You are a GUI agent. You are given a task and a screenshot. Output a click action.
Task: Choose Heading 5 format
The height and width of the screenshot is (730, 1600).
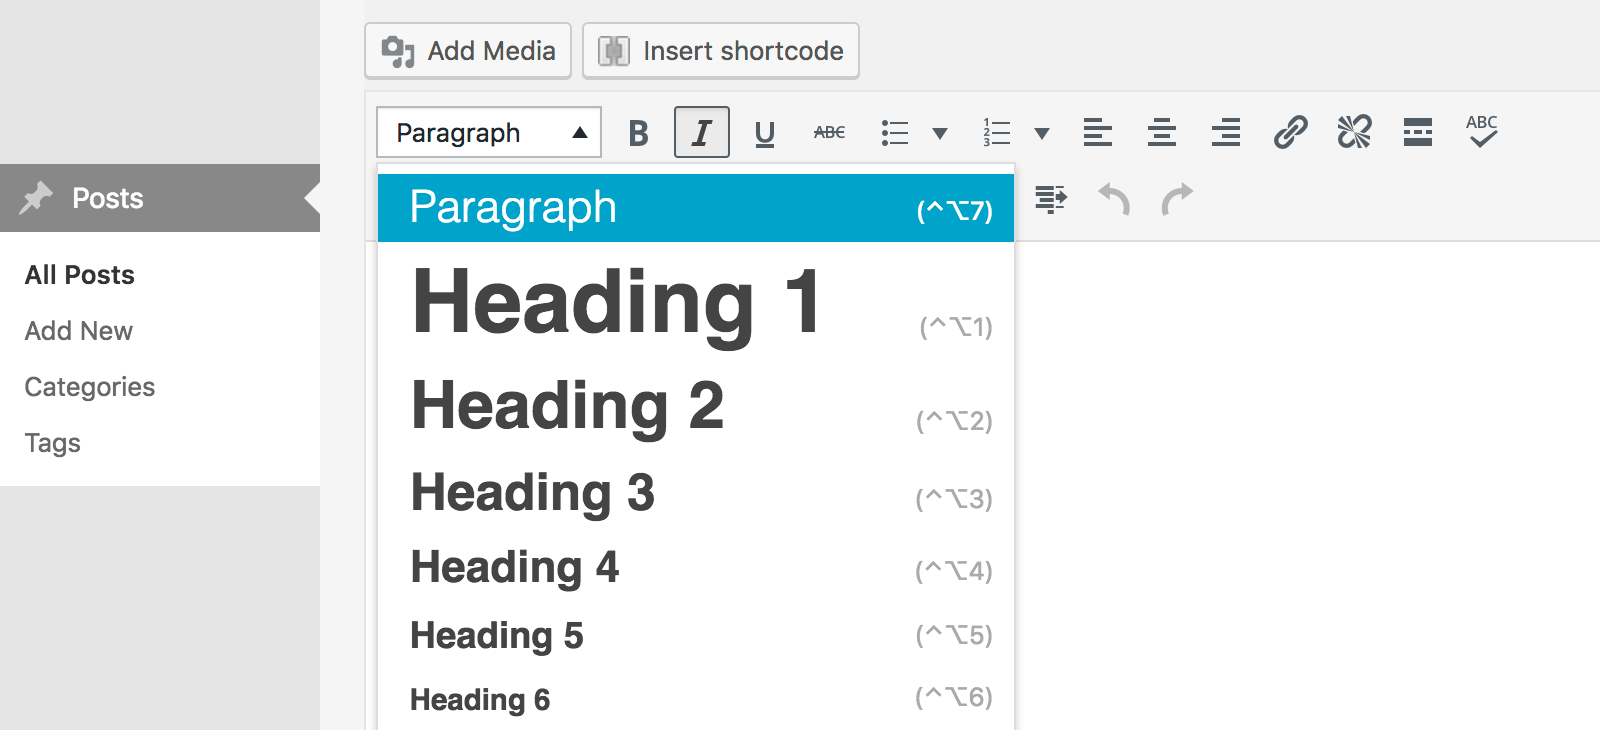click(x=696, y=635)
